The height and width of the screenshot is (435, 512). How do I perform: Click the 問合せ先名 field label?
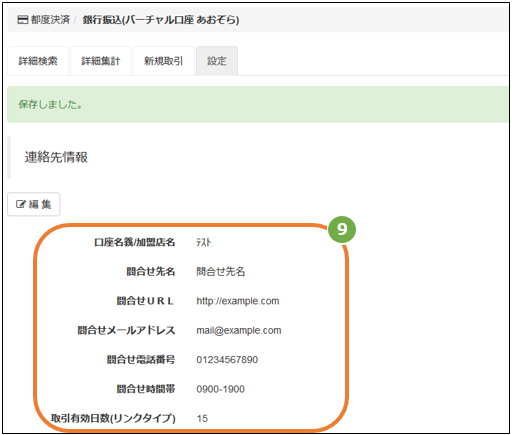tap(151, 272)
